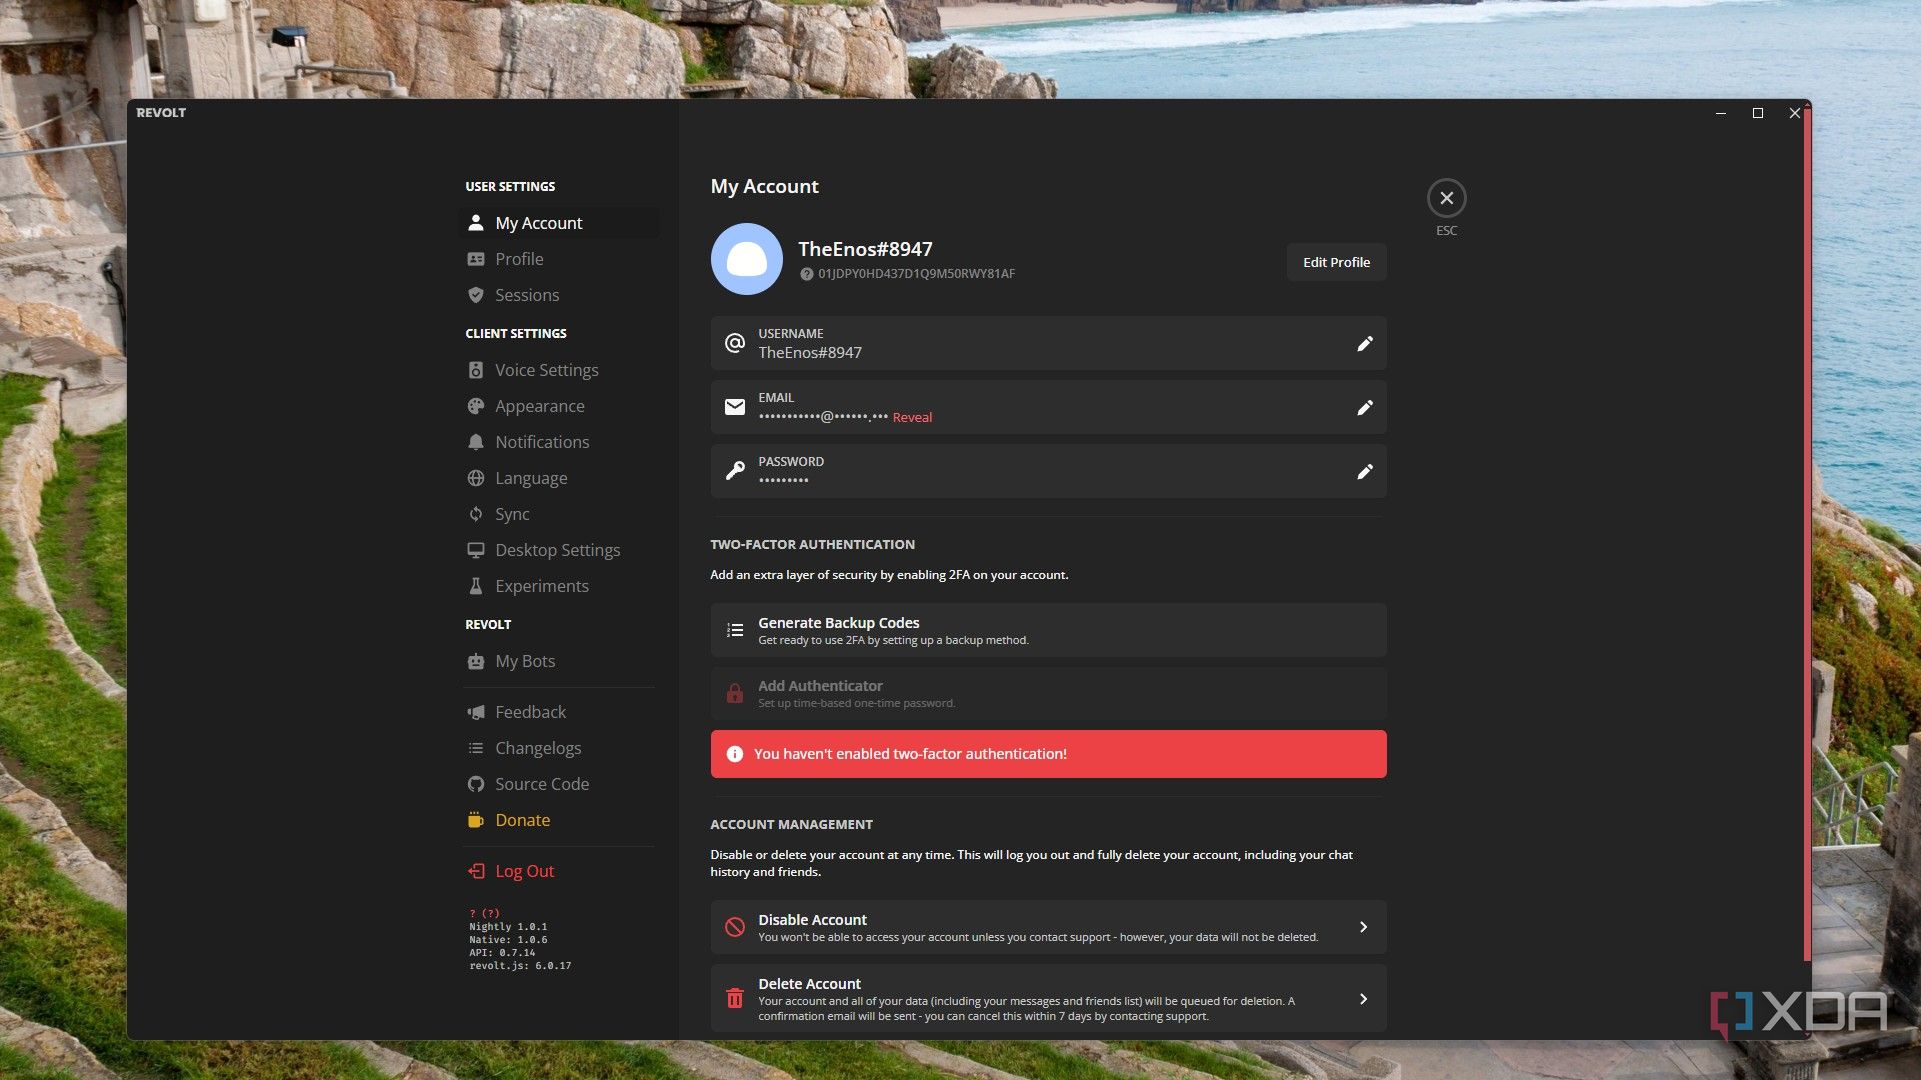The height and width of the screenshot is (1080, 1921).
Task: Open the Sessions settings page
Action: pos(559,295)
